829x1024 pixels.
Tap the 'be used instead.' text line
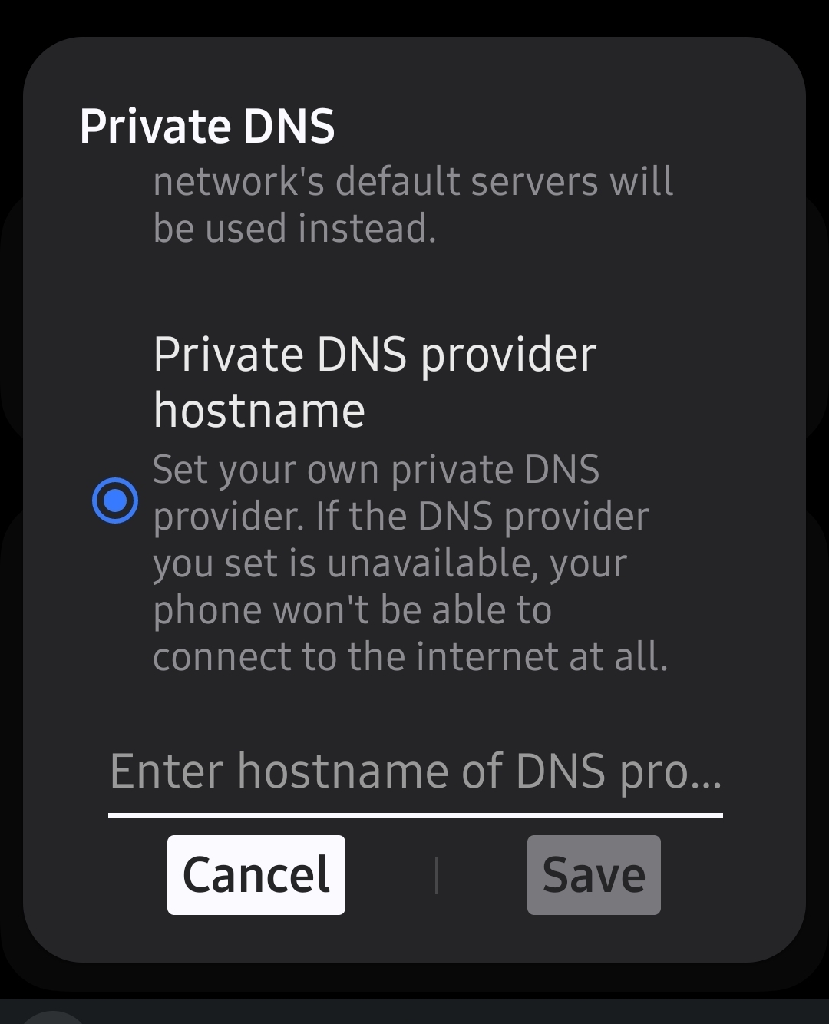click(x=295, y=229)
